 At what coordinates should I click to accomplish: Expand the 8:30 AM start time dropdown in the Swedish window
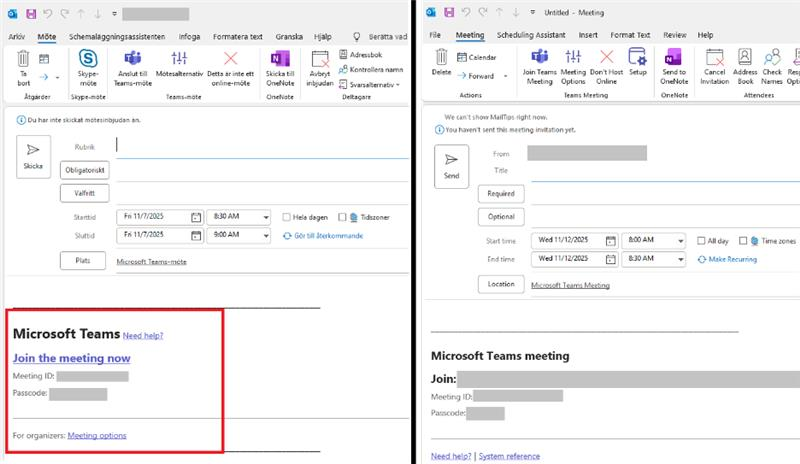tap(266, 217)
